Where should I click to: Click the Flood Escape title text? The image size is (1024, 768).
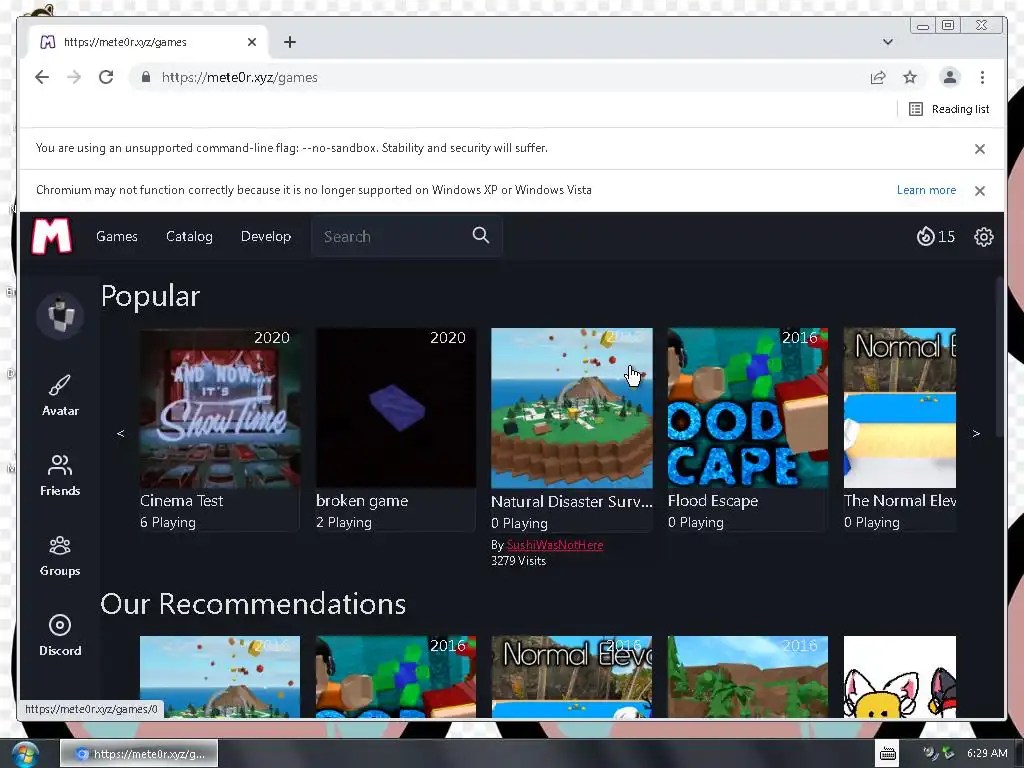712,501
